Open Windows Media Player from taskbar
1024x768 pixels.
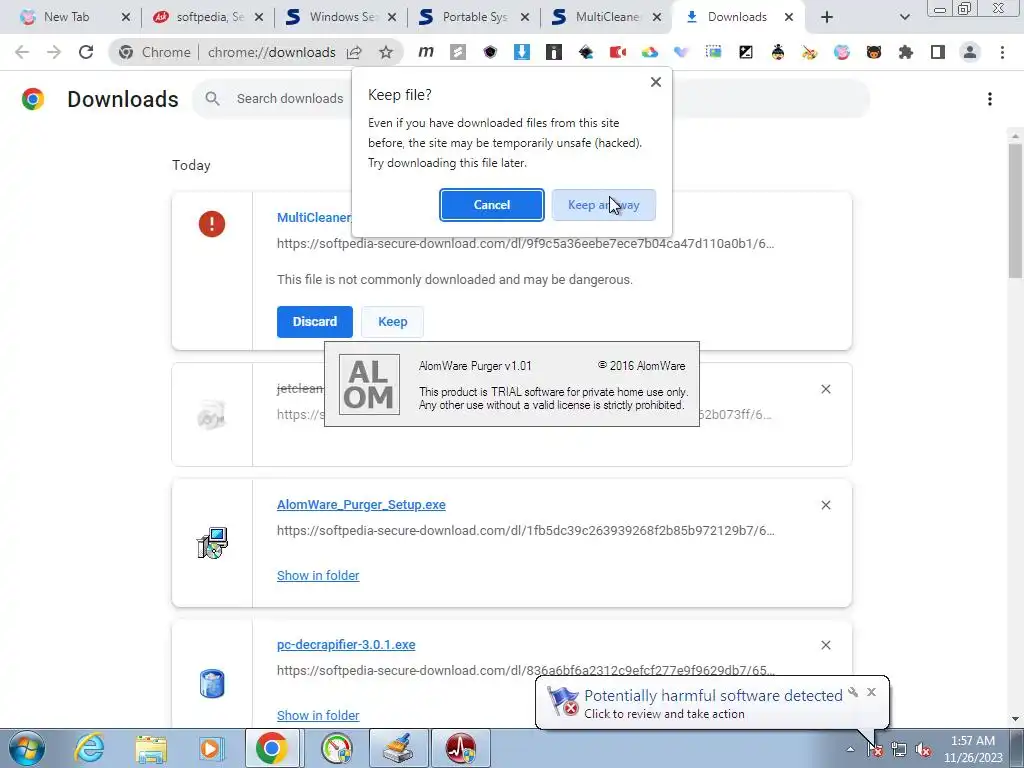coord(211,748)
